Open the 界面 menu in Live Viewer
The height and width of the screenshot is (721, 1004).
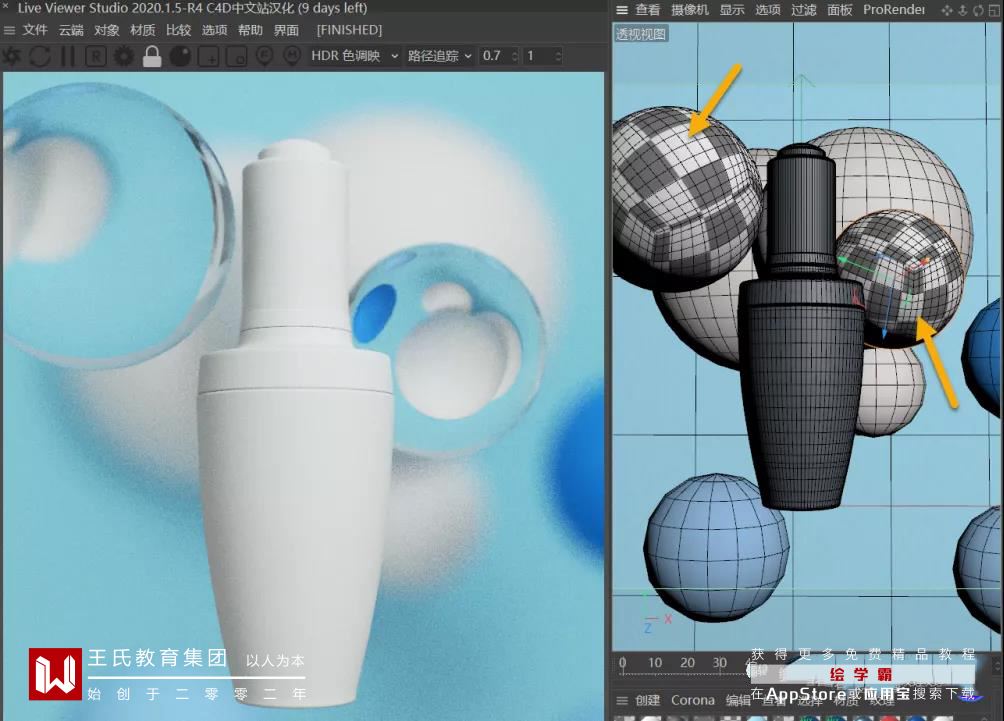point(286,30)
